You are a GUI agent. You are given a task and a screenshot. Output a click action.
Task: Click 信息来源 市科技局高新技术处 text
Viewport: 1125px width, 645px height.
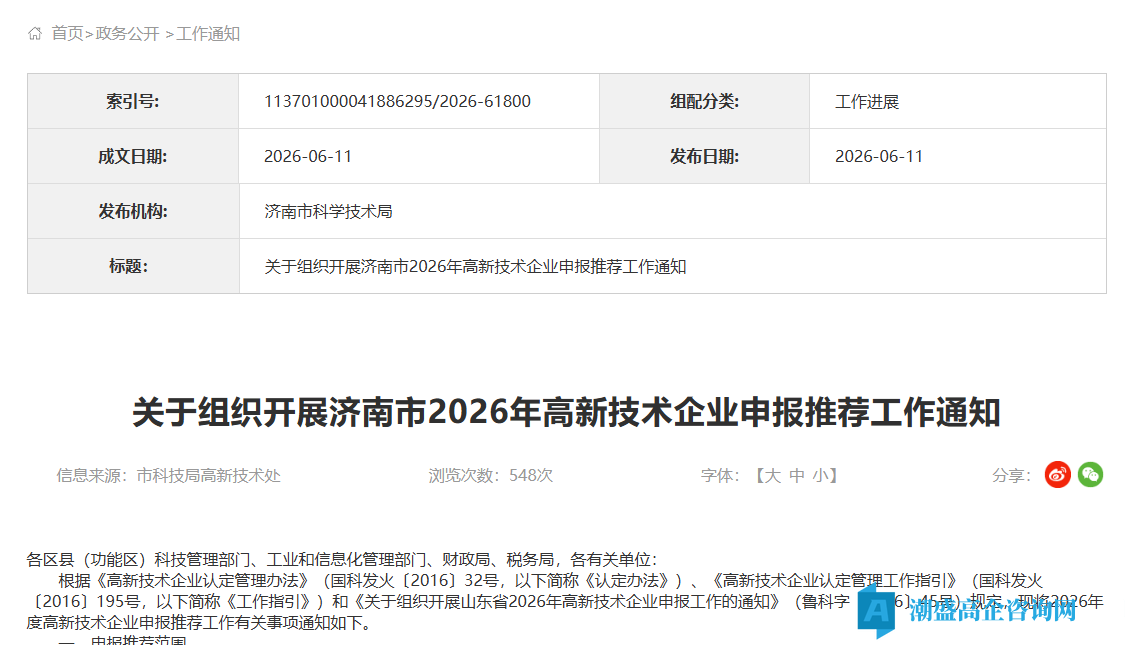169,476
